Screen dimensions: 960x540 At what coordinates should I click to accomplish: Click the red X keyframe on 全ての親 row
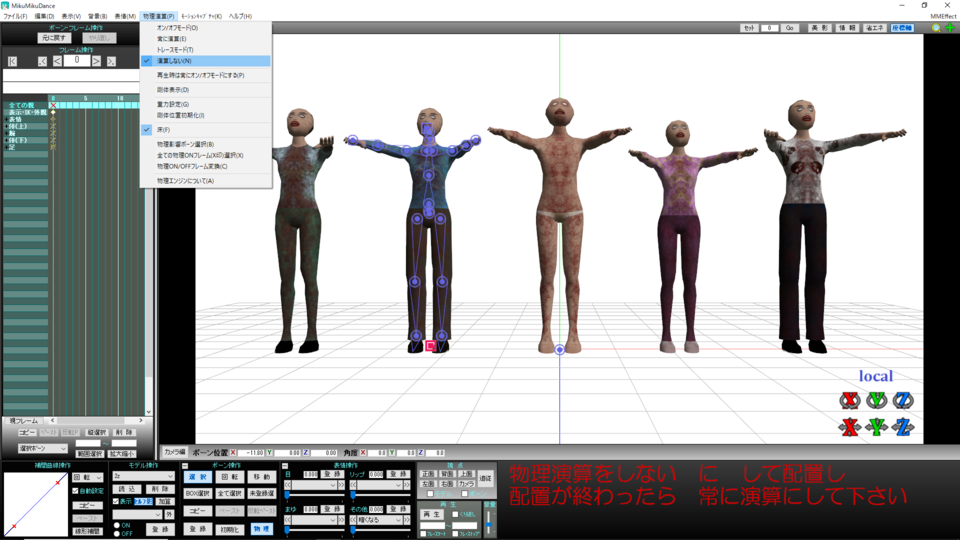tap(53, 105)
